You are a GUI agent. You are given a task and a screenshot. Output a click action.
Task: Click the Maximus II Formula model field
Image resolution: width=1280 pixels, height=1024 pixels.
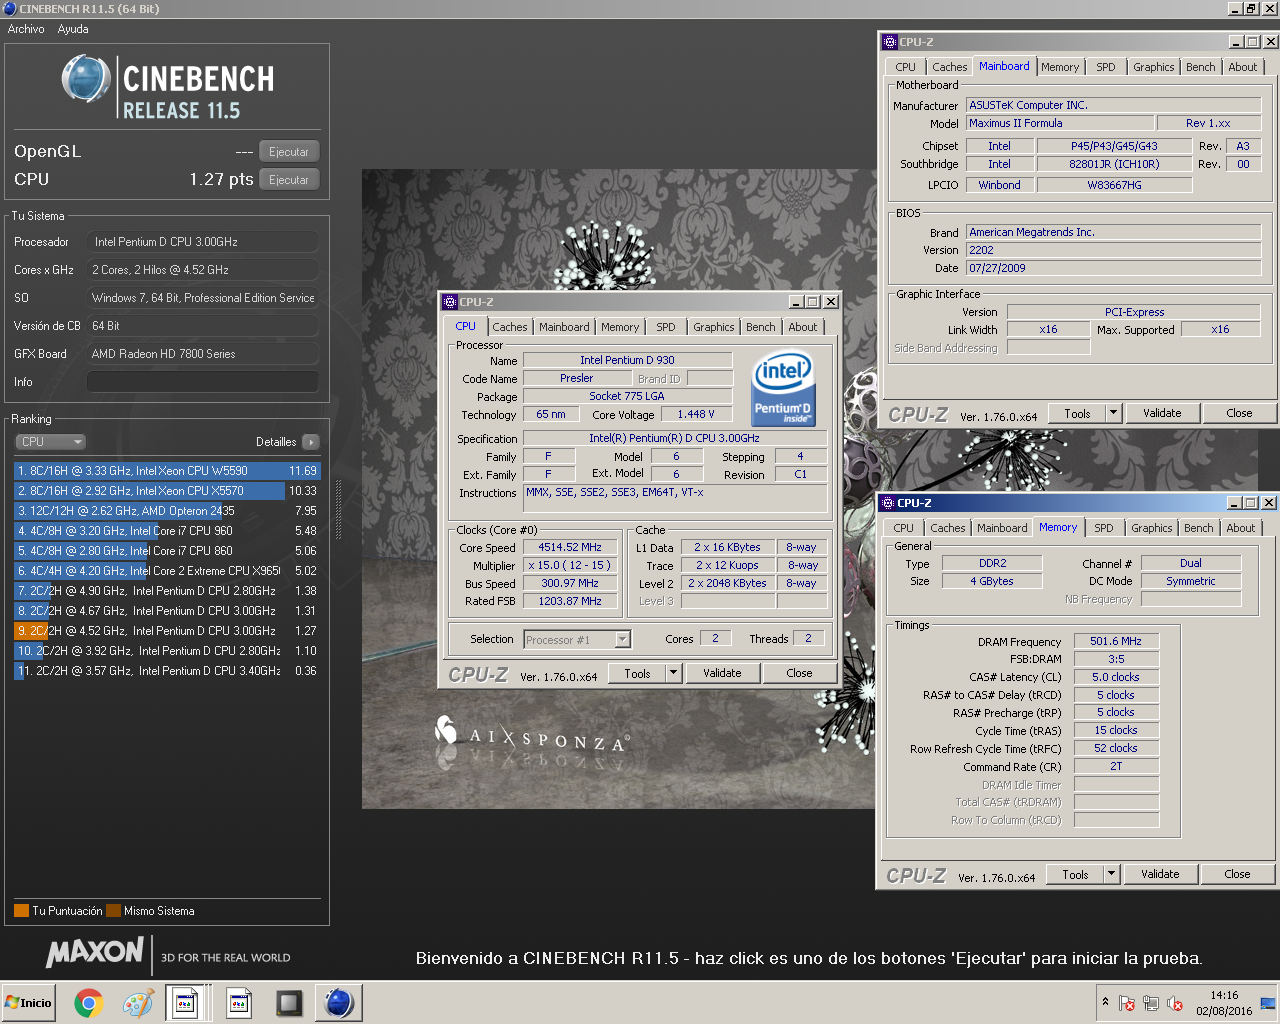click(x=1059, y=123)
